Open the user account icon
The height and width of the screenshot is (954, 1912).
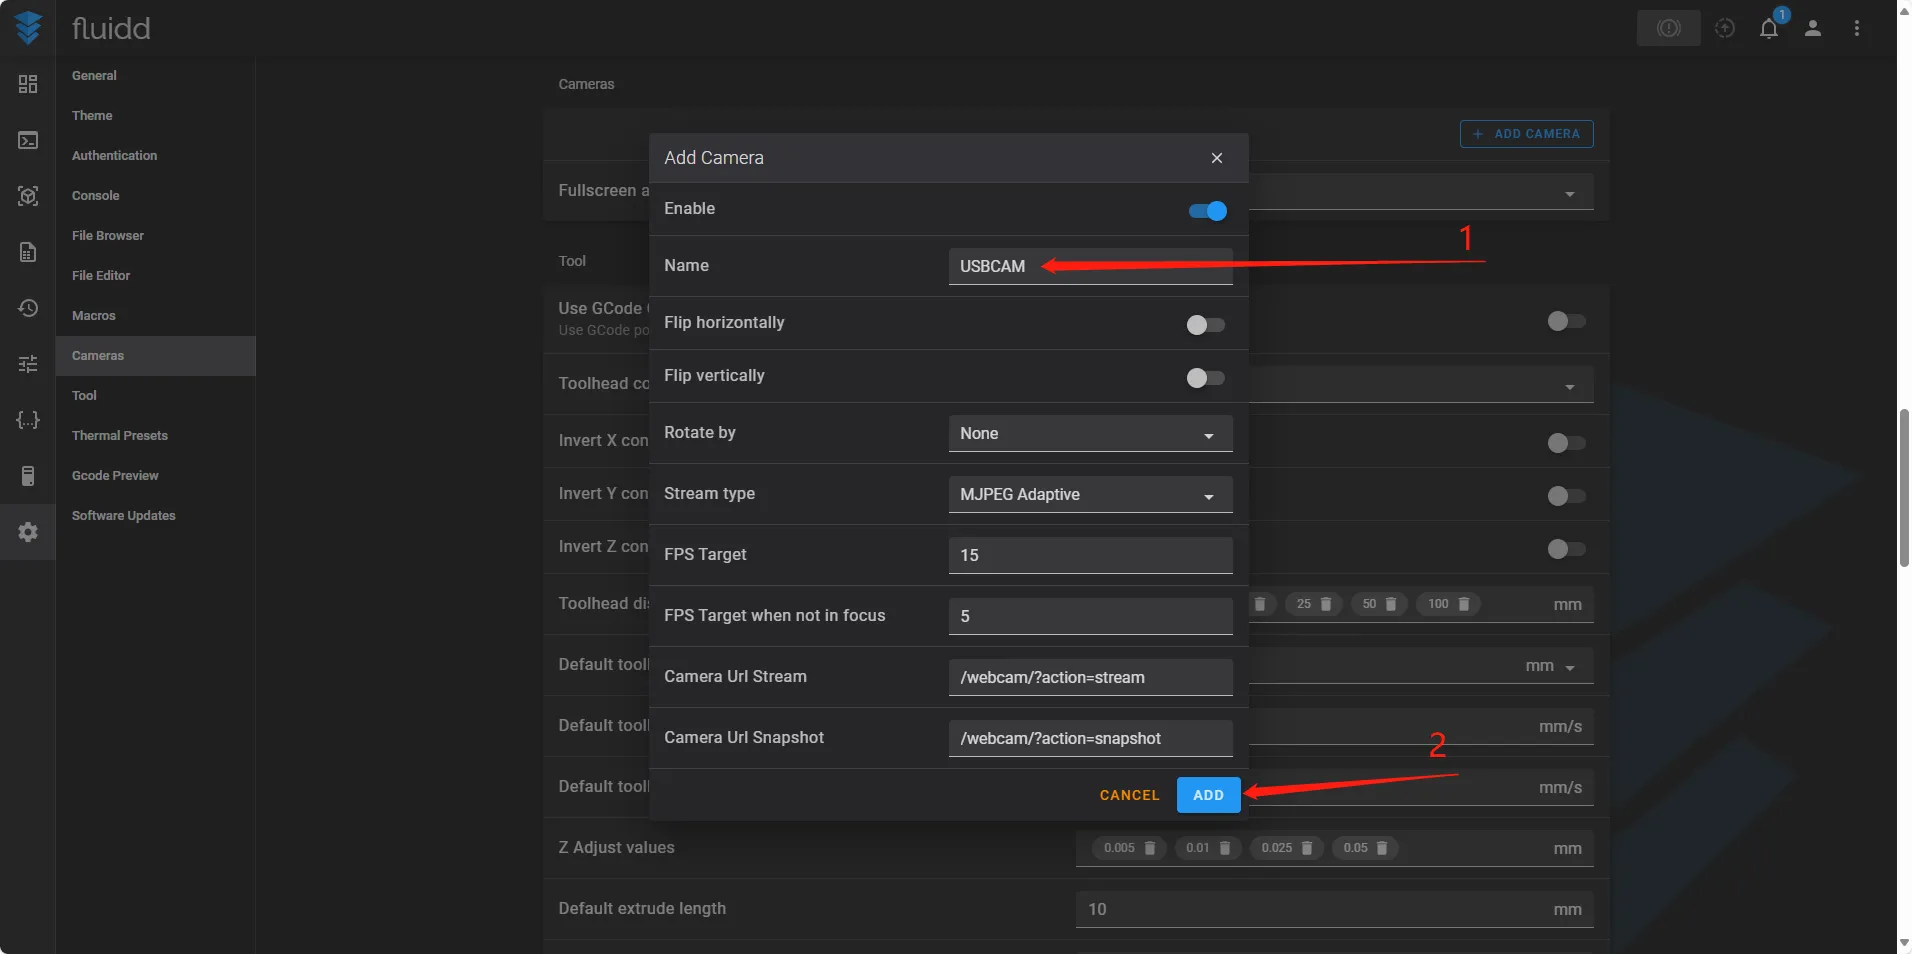click(x=1812, y=29)
